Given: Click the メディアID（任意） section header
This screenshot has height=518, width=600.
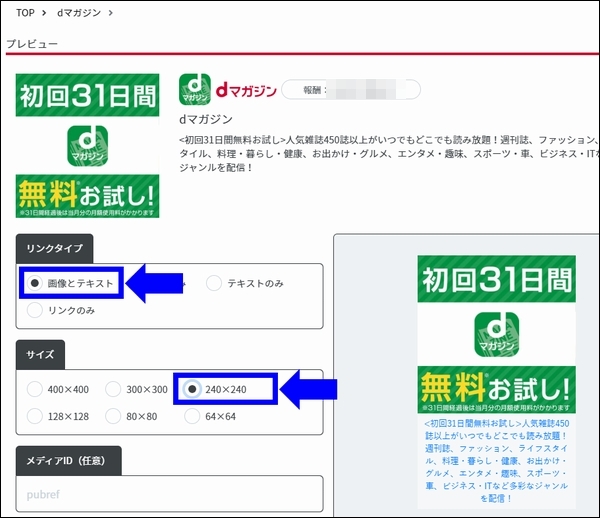Looking at the screenshot, I should point(68,461).
